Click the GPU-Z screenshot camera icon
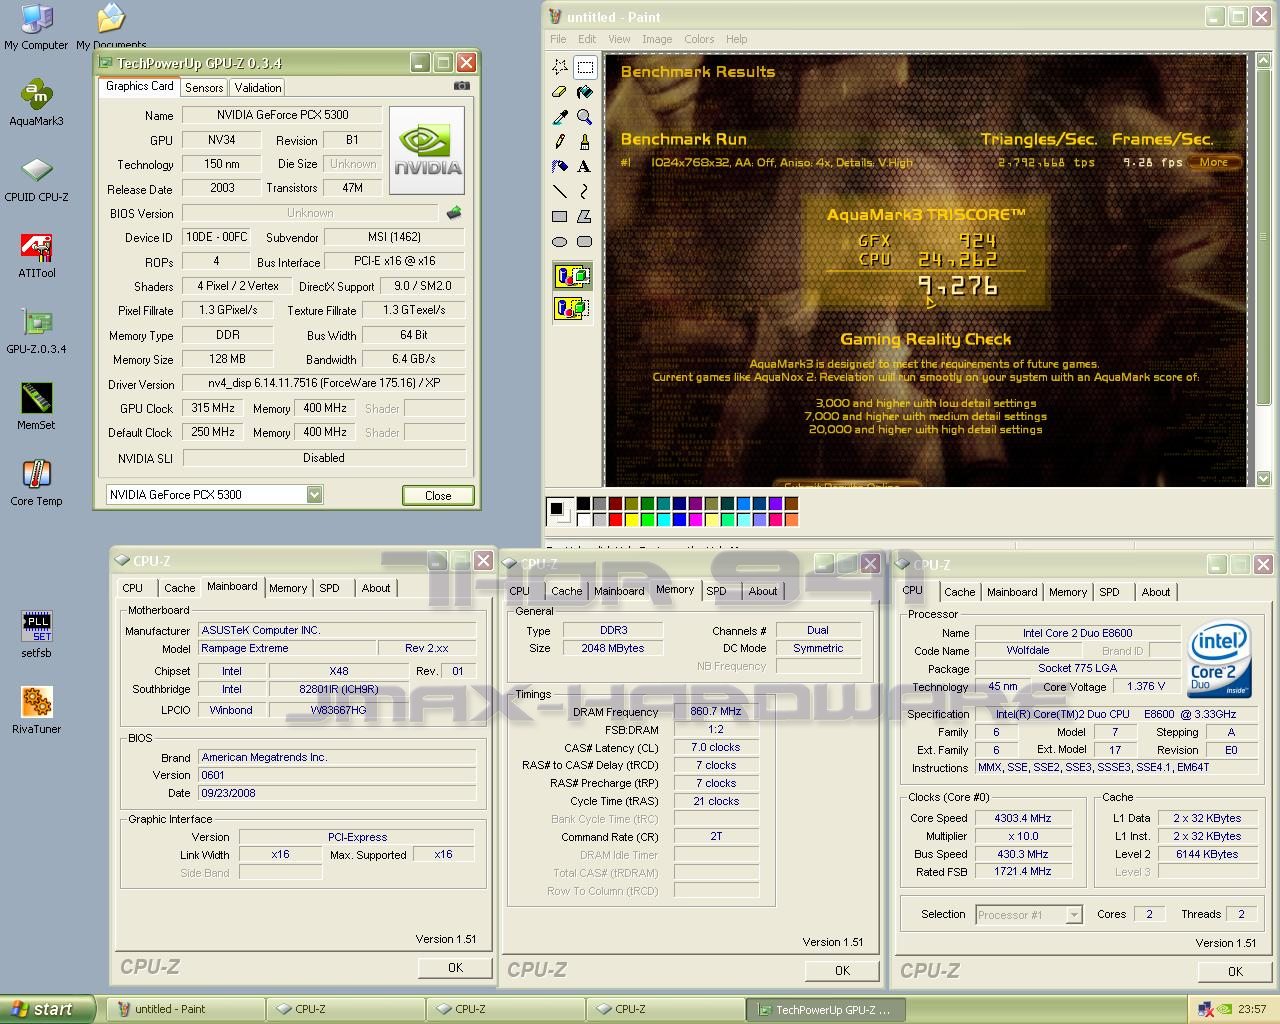Viewport: 1280px width, 1024px height. 461,86
